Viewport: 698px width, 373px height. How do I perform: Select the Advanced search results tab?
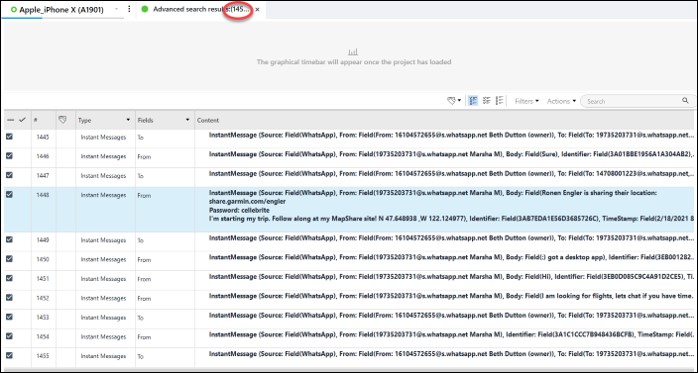pos(200,9)
